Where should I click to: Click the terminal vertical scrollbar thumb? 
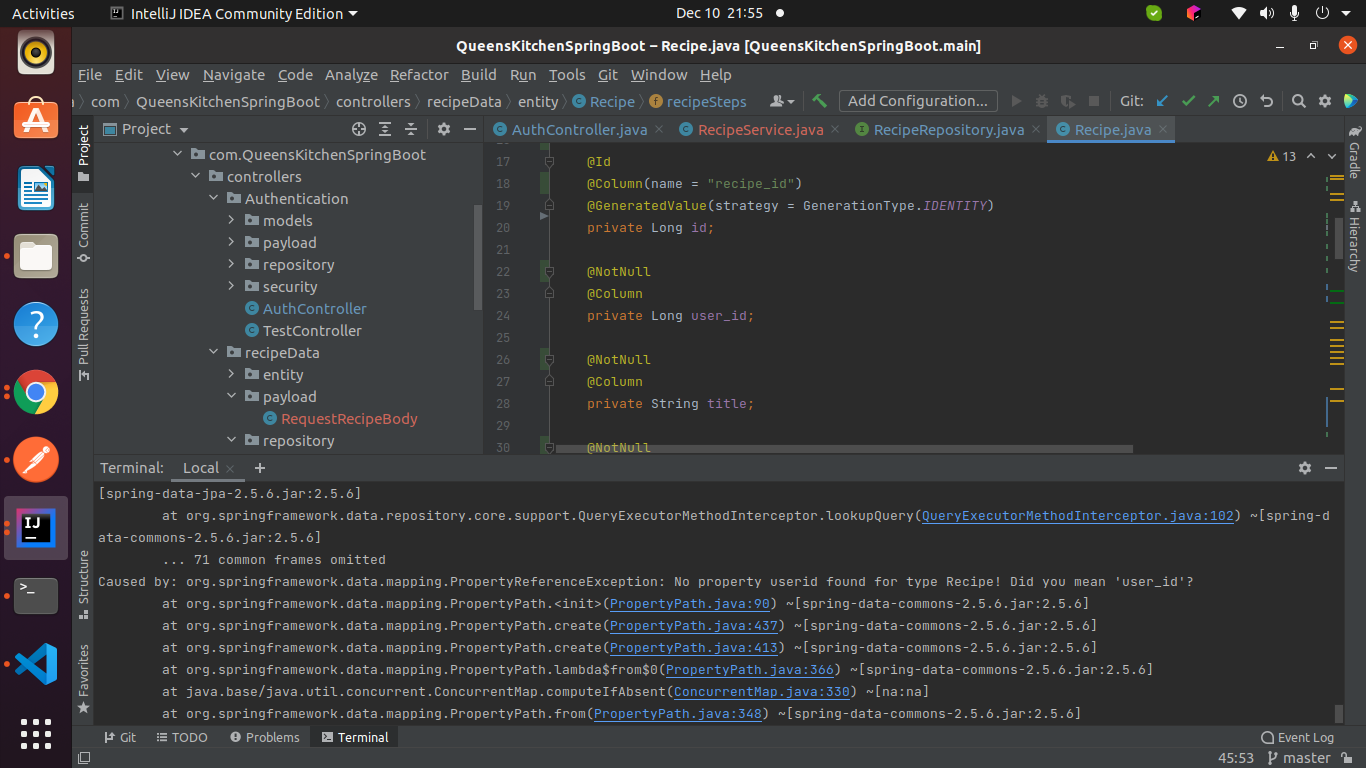(x=1339, y=714)
